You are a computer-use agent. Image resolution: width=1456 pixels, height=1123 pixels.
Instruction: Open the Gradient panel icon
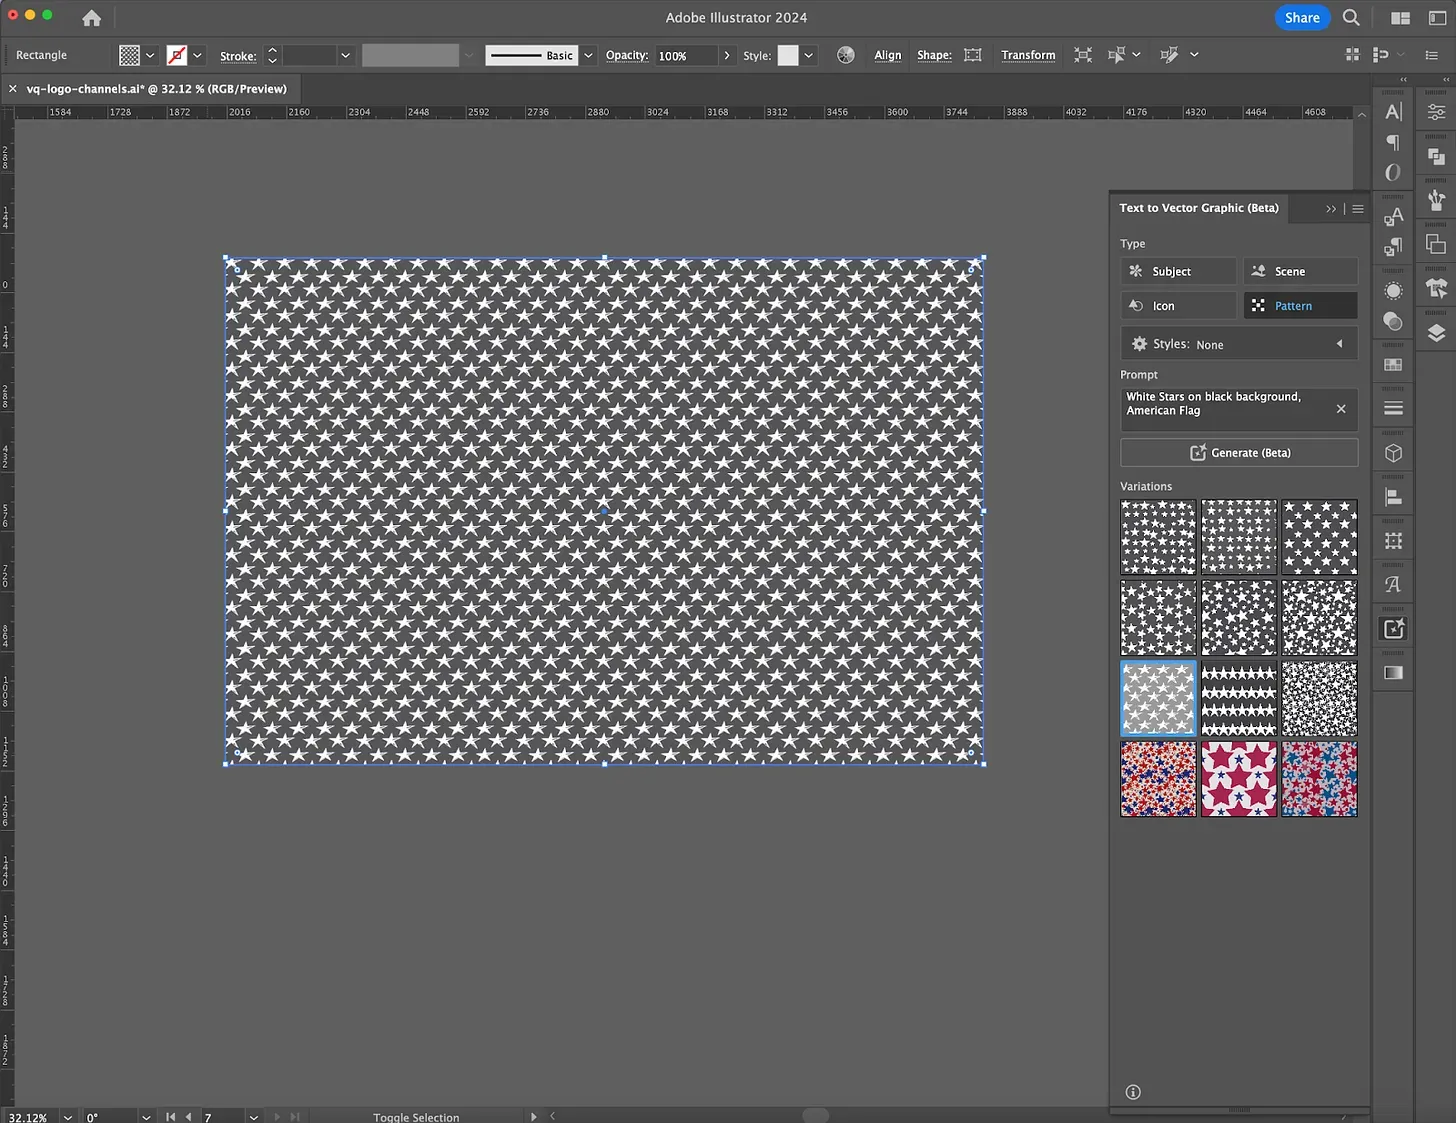(x=1393, y=673)
